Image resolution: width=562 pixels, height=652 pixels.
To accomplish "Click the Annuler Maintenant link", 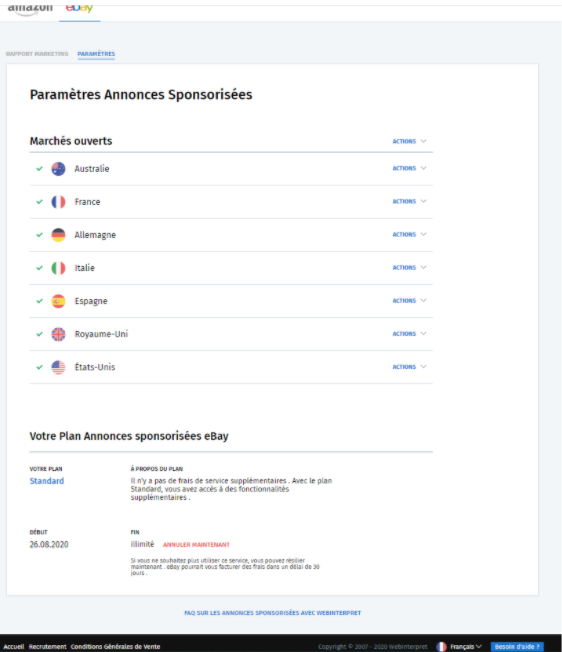I will tap(196, 545).
